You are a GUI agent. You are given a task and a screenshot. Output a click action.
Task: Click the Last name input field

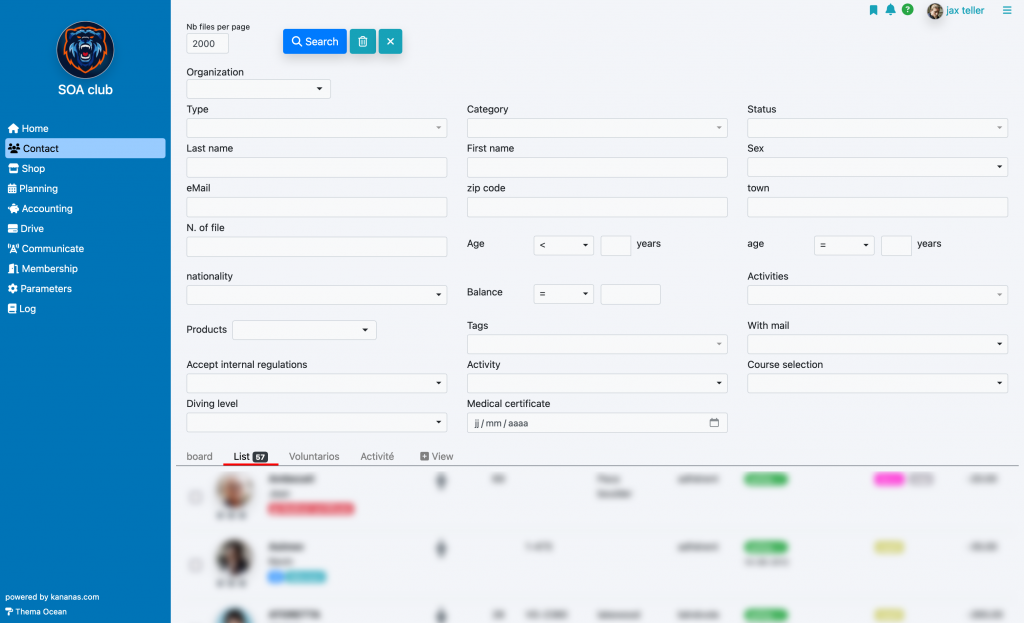(x=317, y=167)
